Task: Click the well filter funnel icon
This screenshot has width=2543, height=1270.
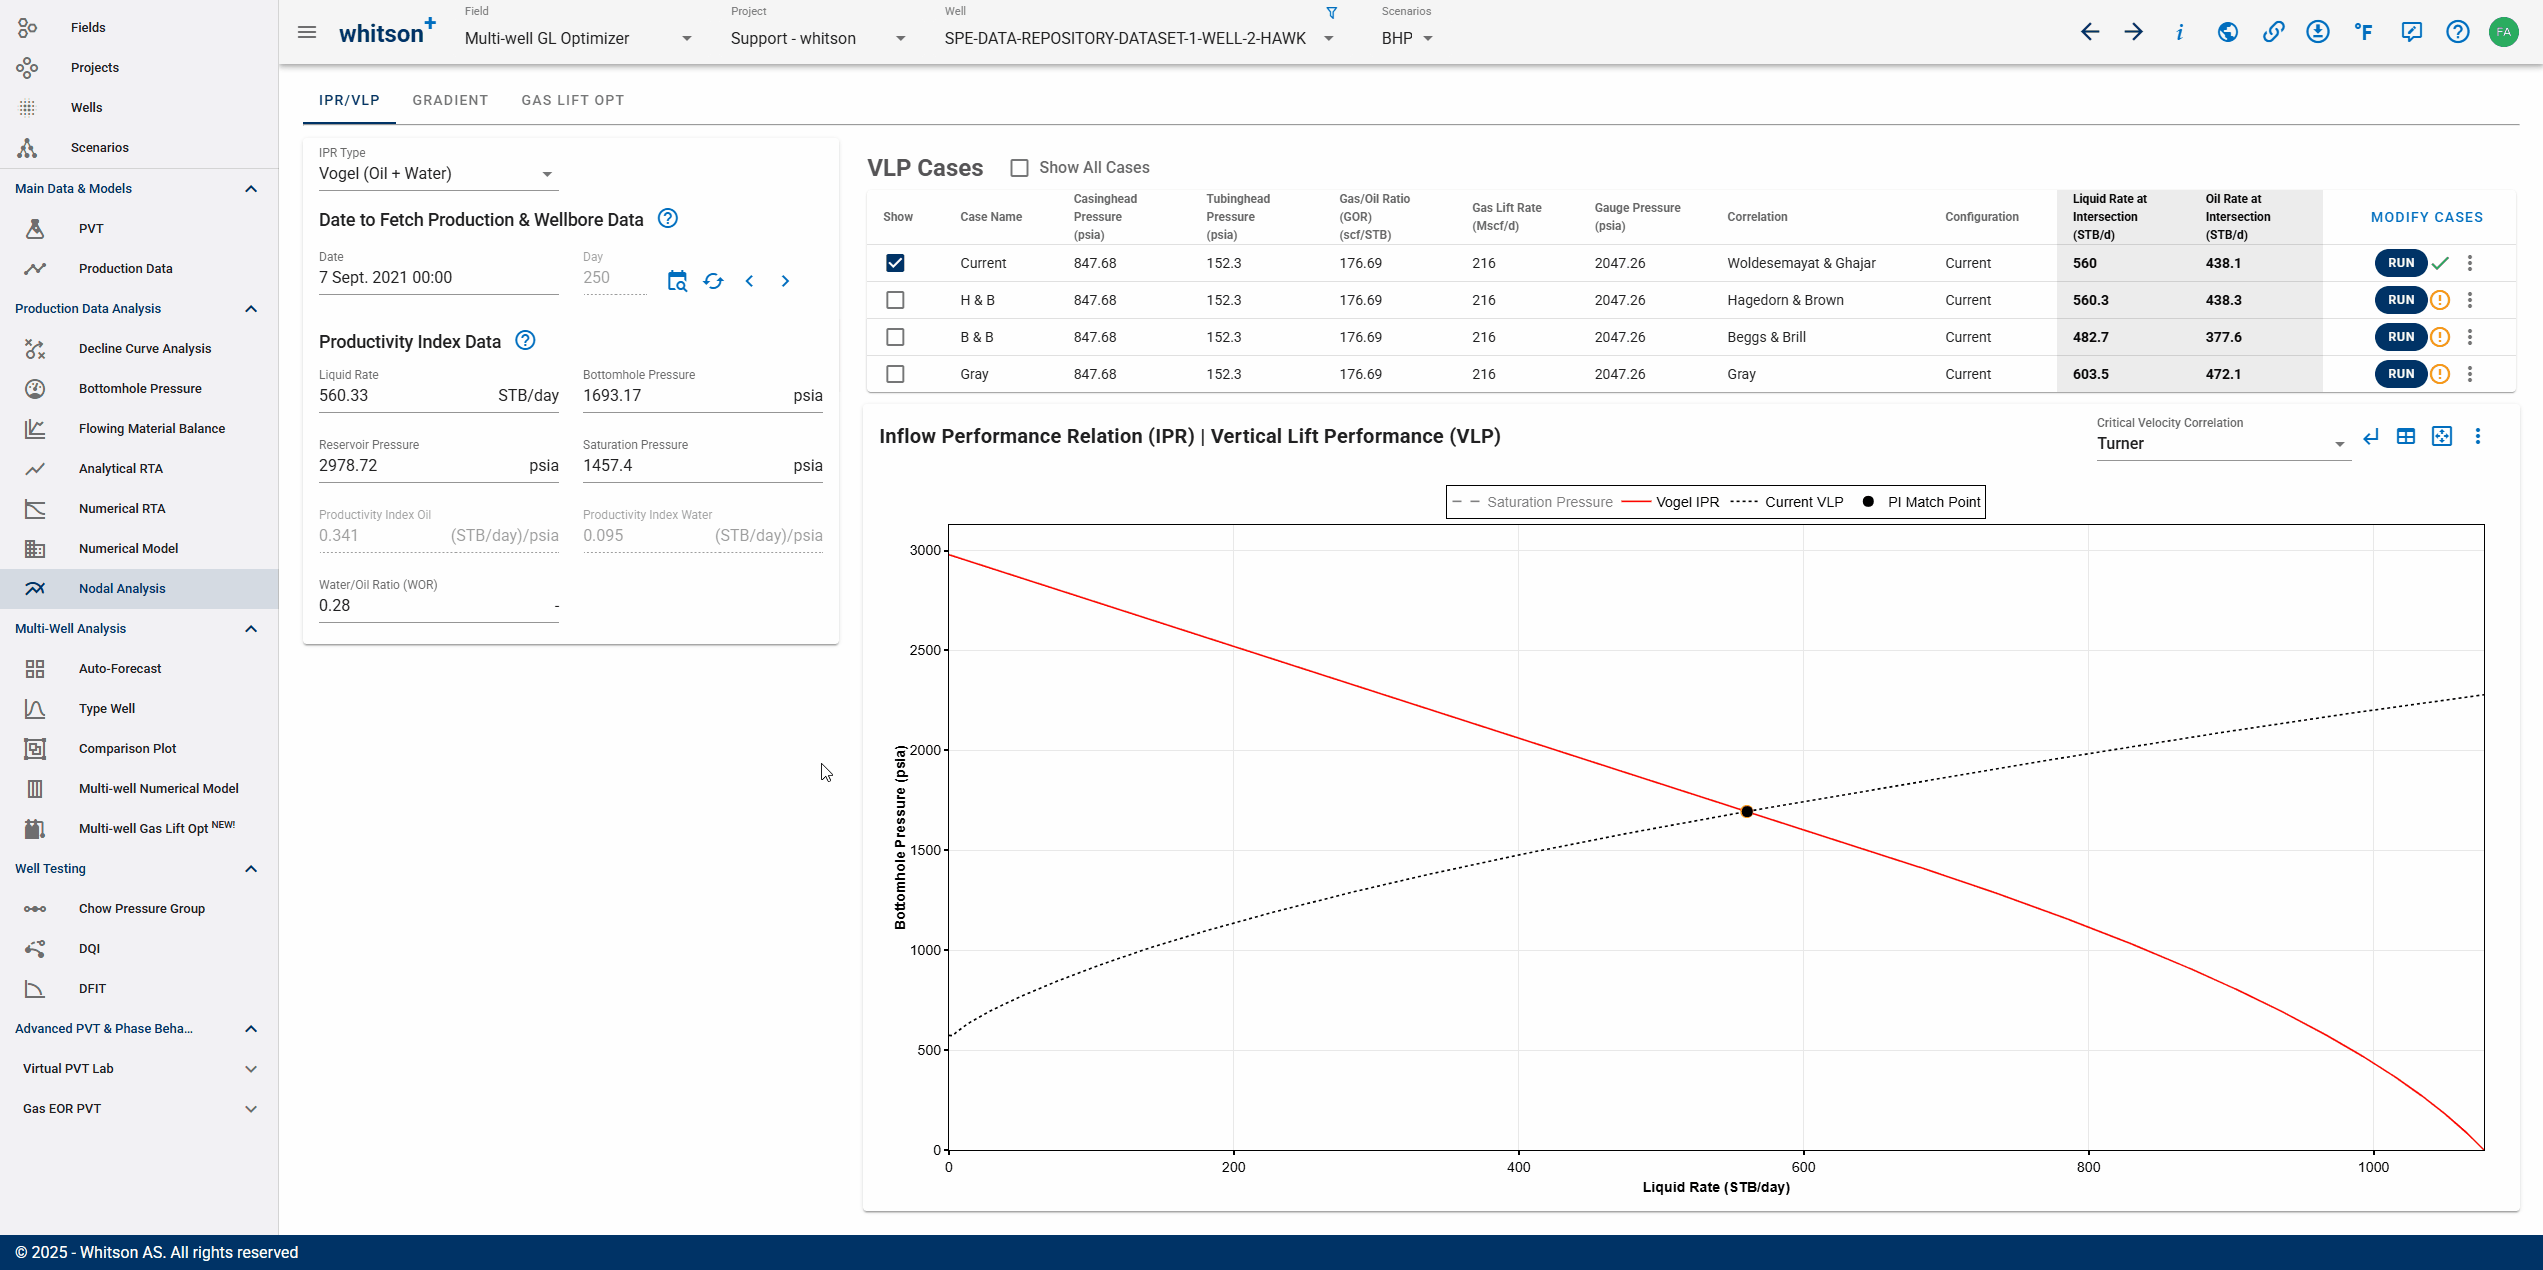Action: click(1331, 13)
